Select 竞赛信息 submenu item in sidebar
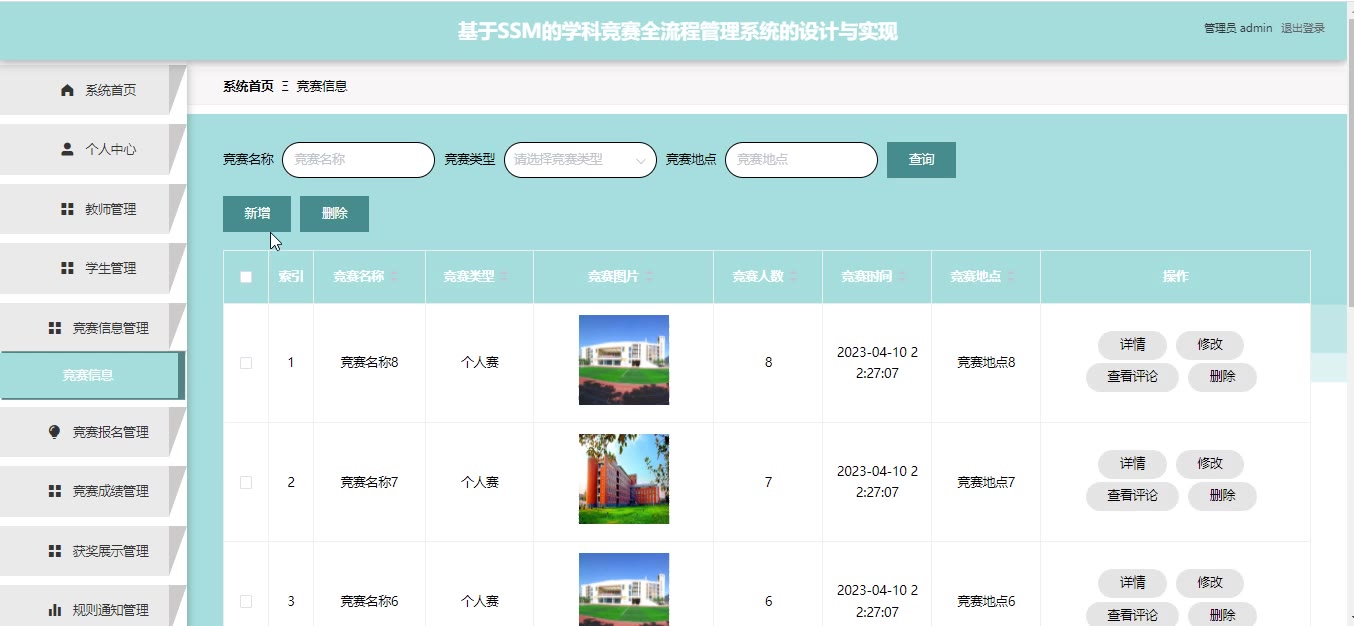Screen dimensions: 1354x626 point(88,375)
